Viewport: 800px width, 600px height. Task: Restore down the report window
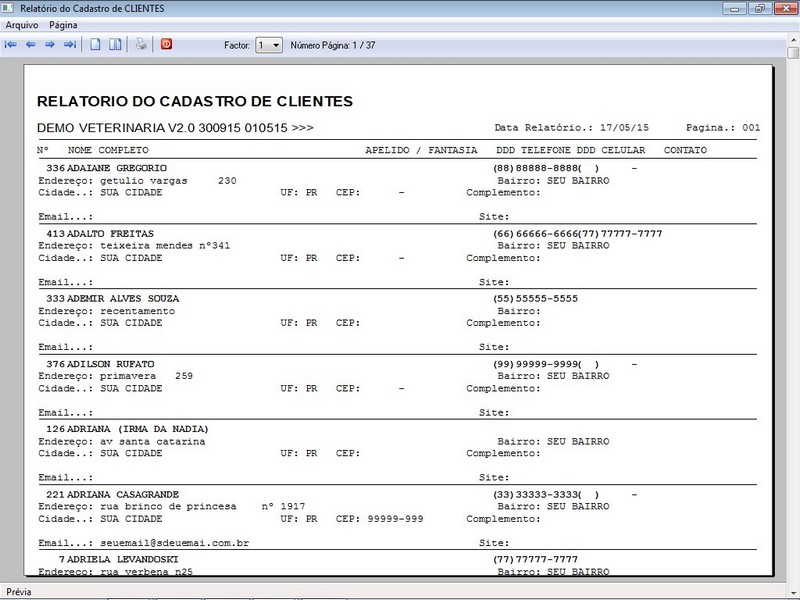tap(758, 8)
